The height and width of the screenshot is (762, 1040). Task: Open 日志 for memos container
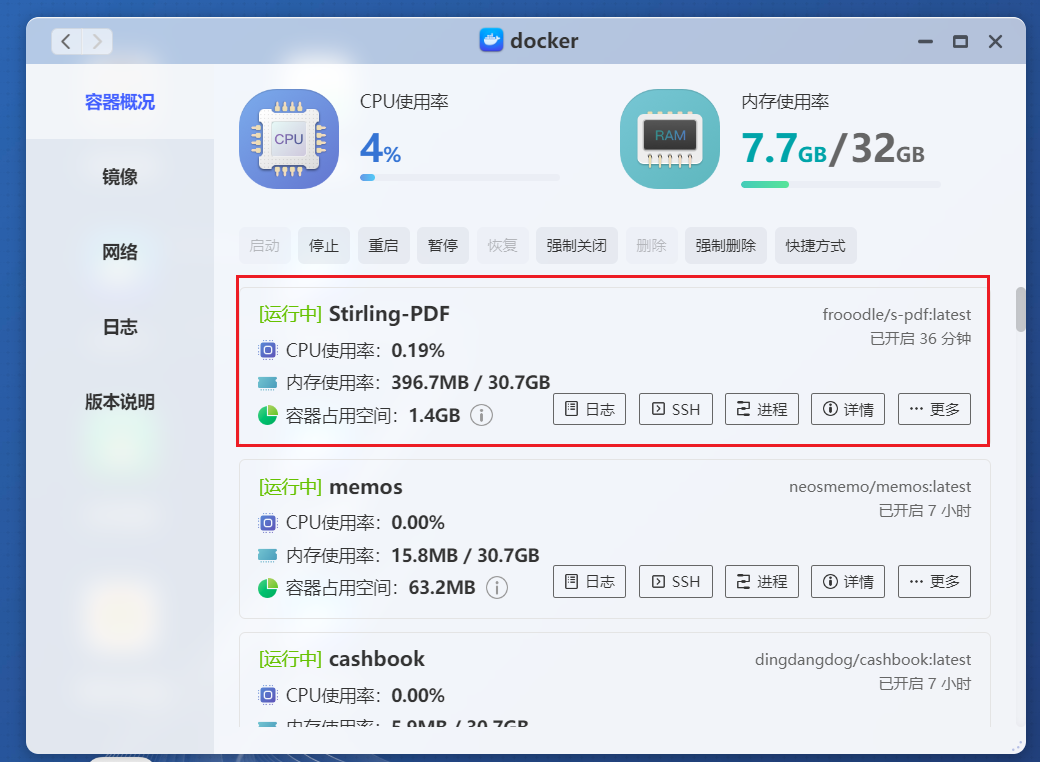(x=590, y=582)
